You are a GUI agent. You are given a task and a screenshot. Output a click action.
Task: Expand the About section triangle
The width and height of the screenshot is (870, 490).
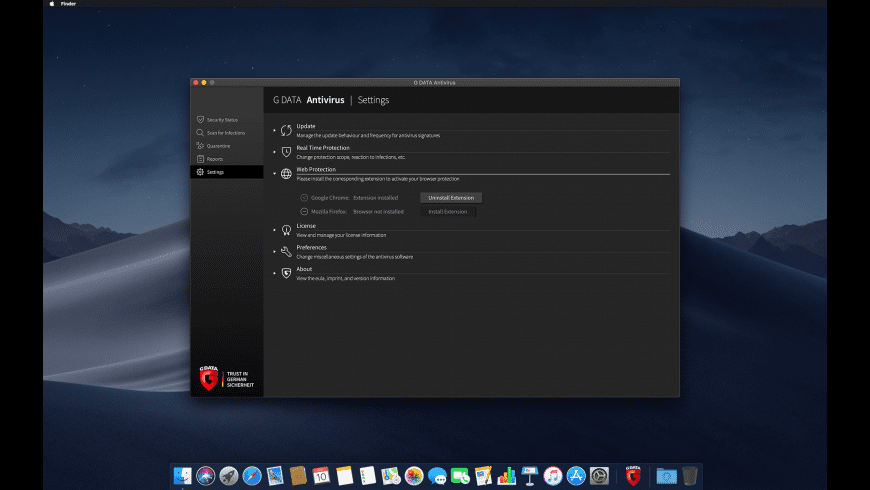coord(274,273)
